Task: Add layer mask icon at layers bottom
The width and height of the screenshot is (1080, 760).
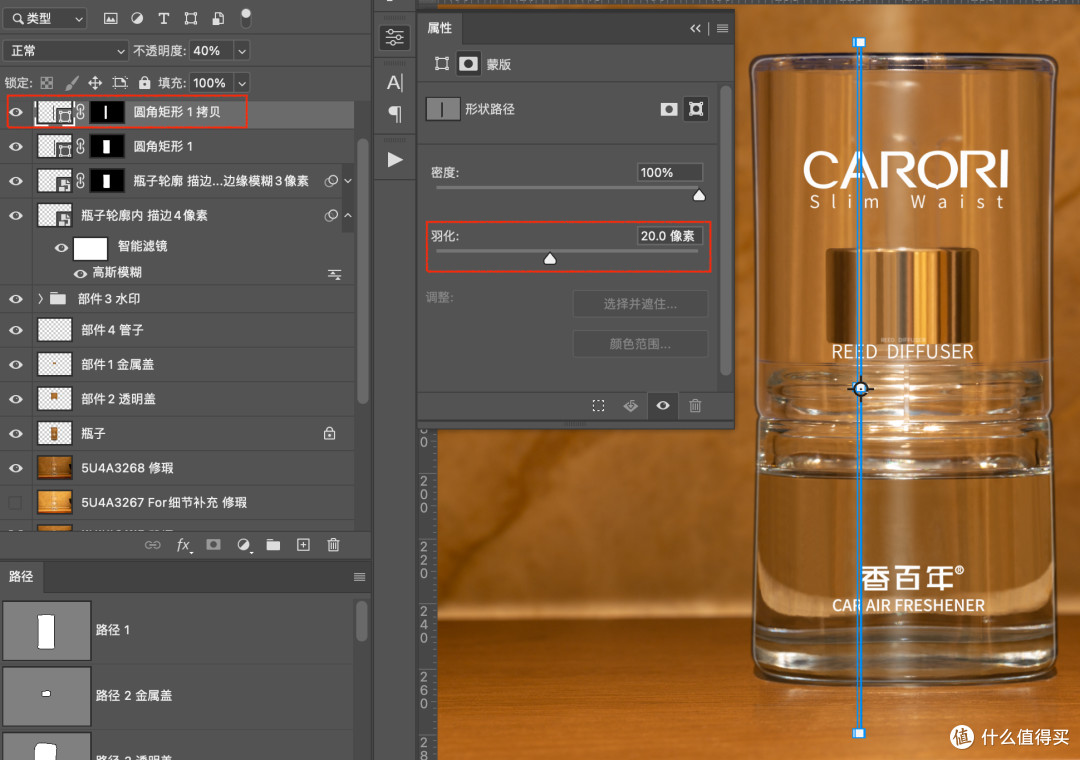Action: (214, 544)
